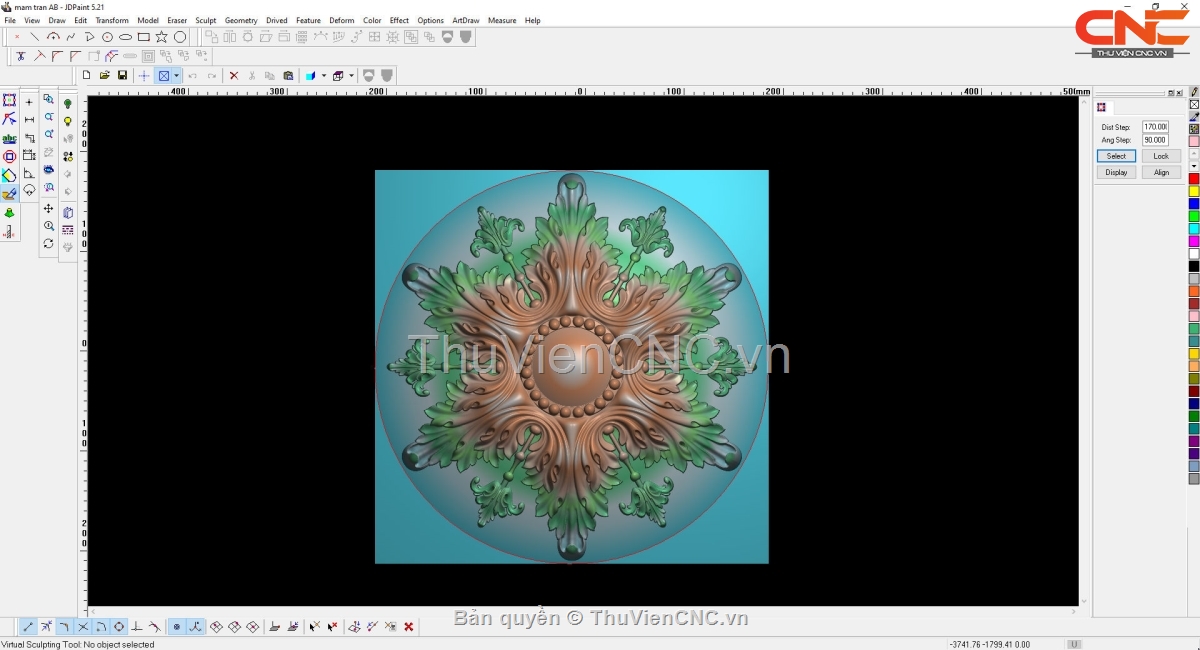Toggle endpoint snap in bottom toolbar
Screen dimensions: 1200x650
(x=28, y=627)
